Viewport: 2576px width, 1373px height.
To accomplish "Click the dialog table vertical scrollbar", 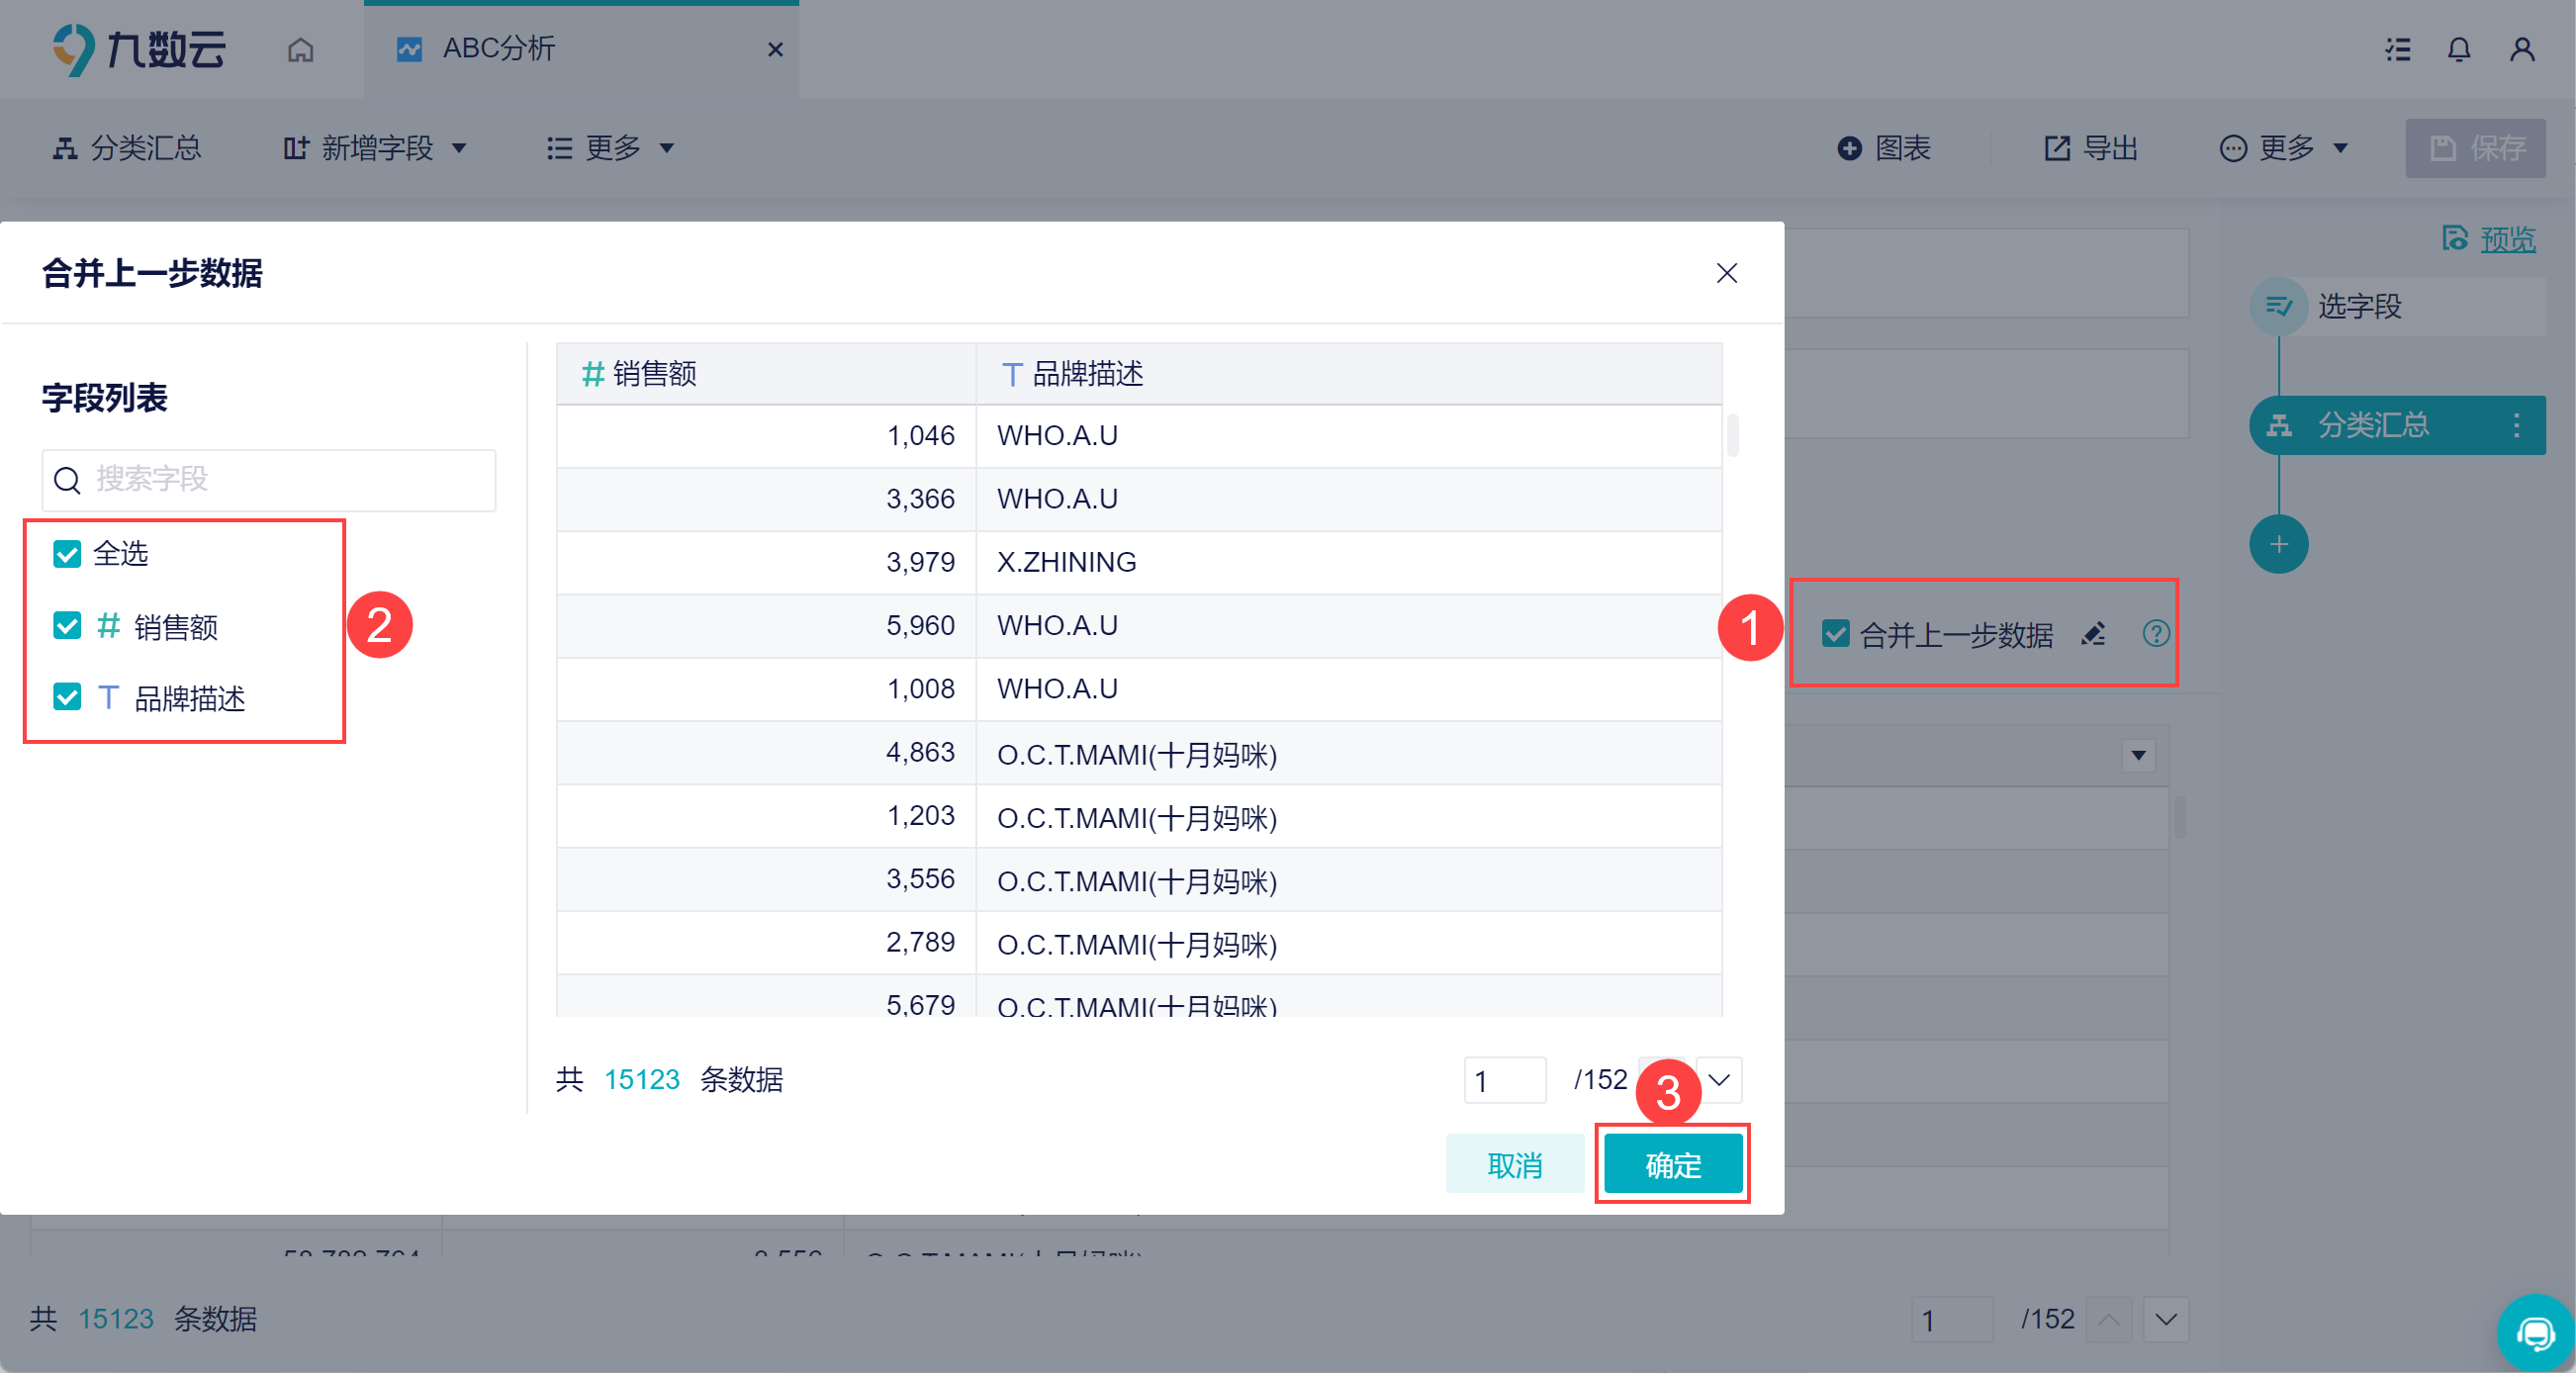I will [1732, 436].
